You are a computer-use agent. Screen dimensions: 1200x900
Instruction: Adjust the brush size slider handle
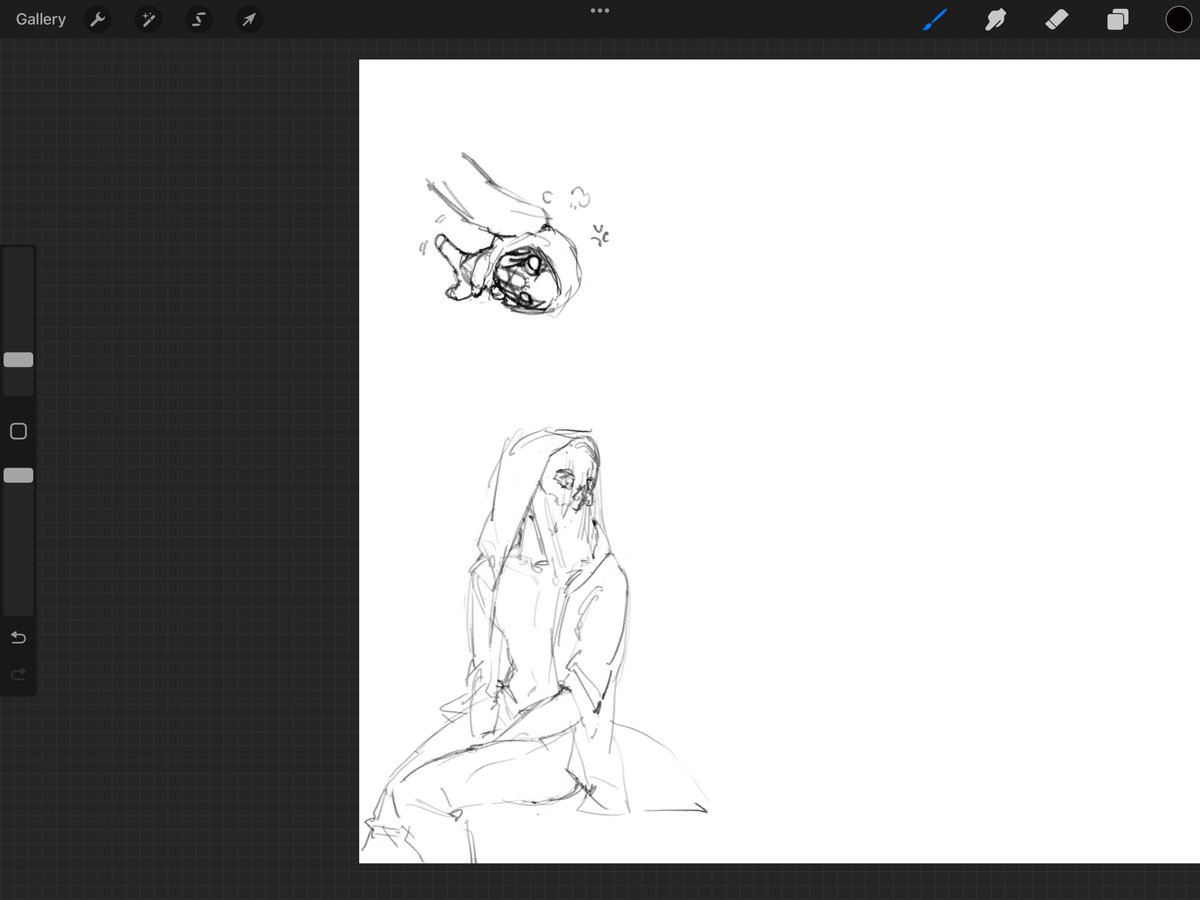[18, 359]
